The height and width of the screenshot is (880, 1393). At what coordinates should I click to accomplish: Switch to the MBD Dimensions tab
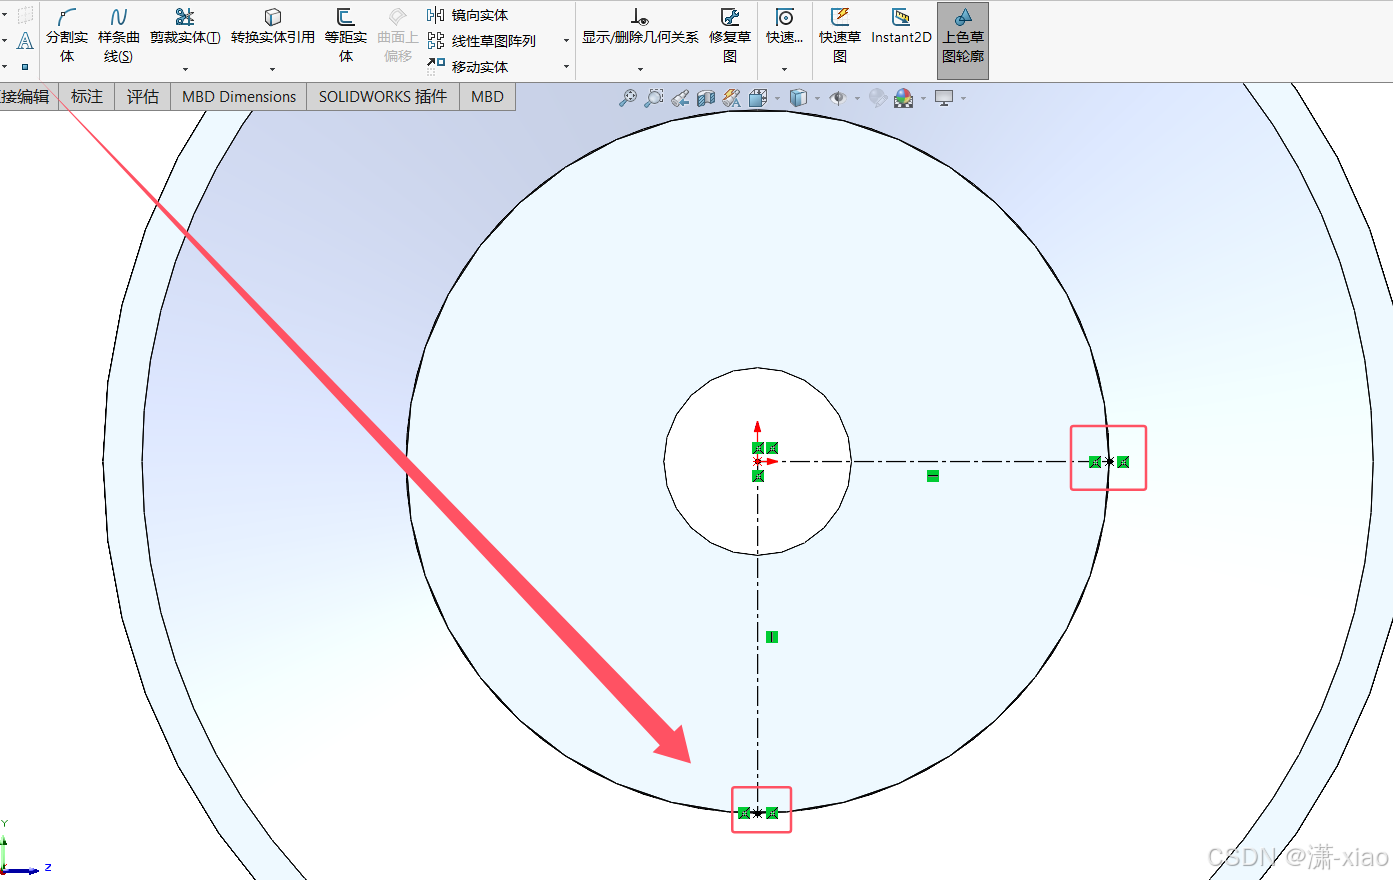[239, 96]
